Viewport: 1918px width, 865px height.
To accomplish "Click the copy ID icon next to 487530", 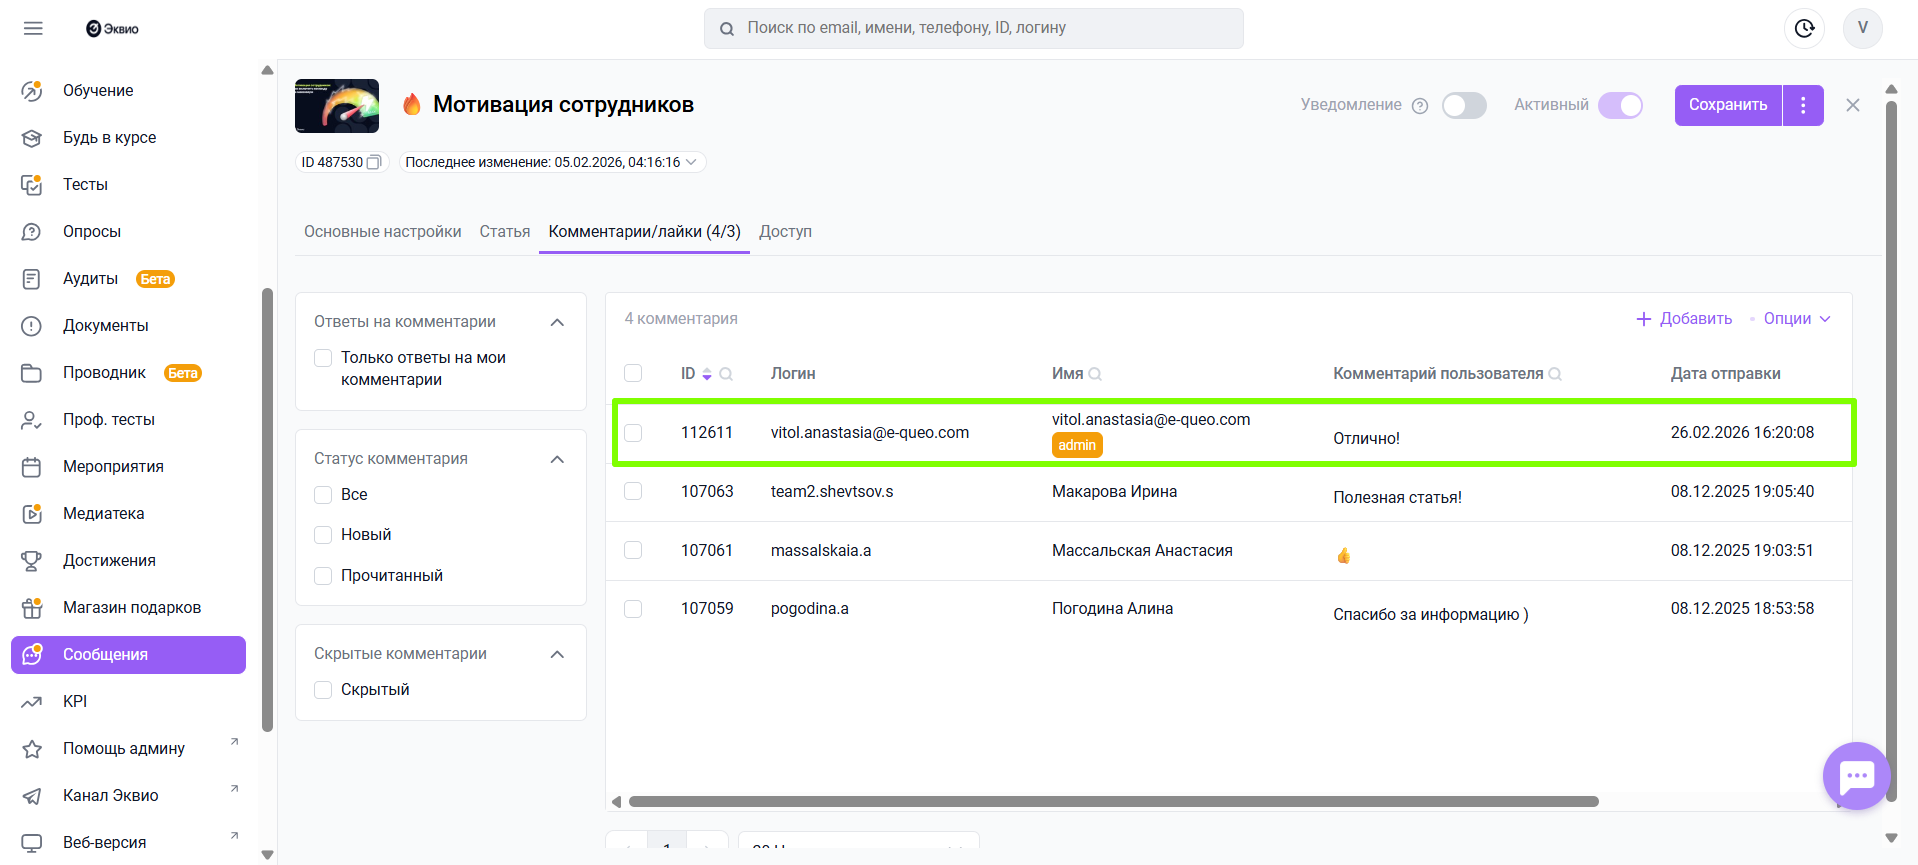I will point(374,162).
